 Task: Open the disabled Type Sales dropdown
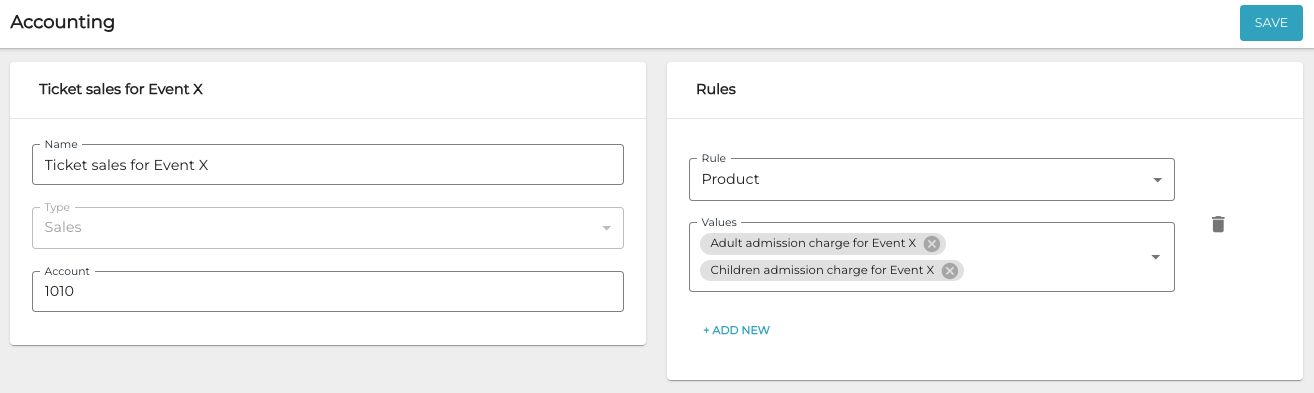tap(328, 228)
